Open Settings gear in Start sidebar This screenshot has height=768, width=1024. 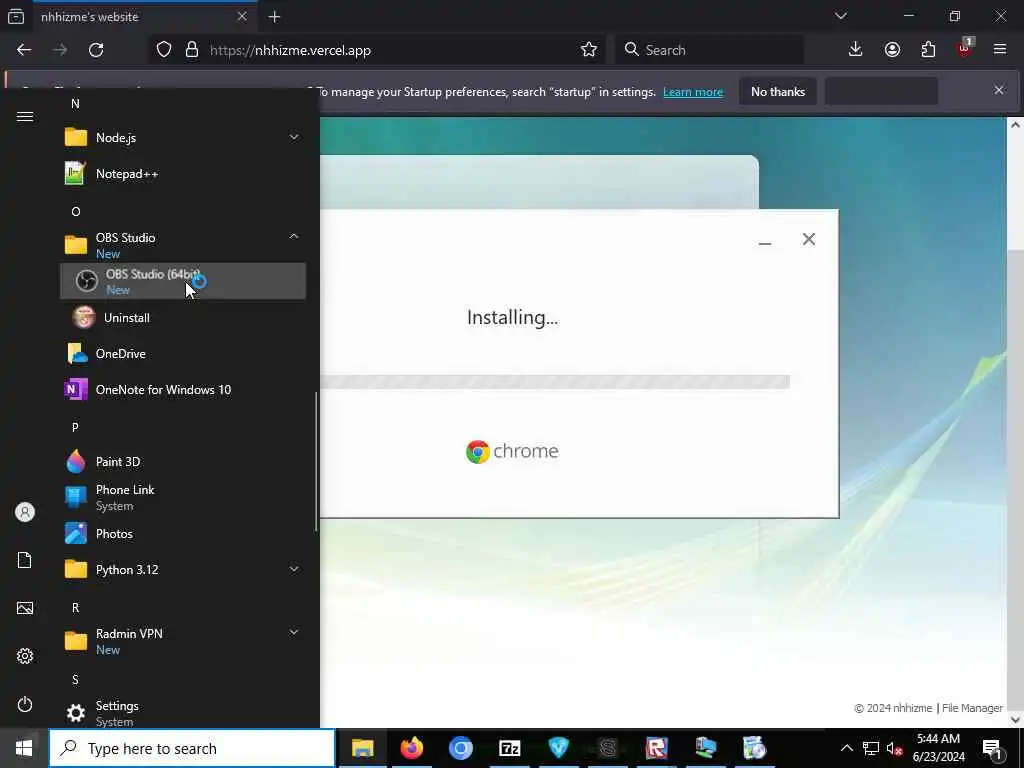point(25,656)
